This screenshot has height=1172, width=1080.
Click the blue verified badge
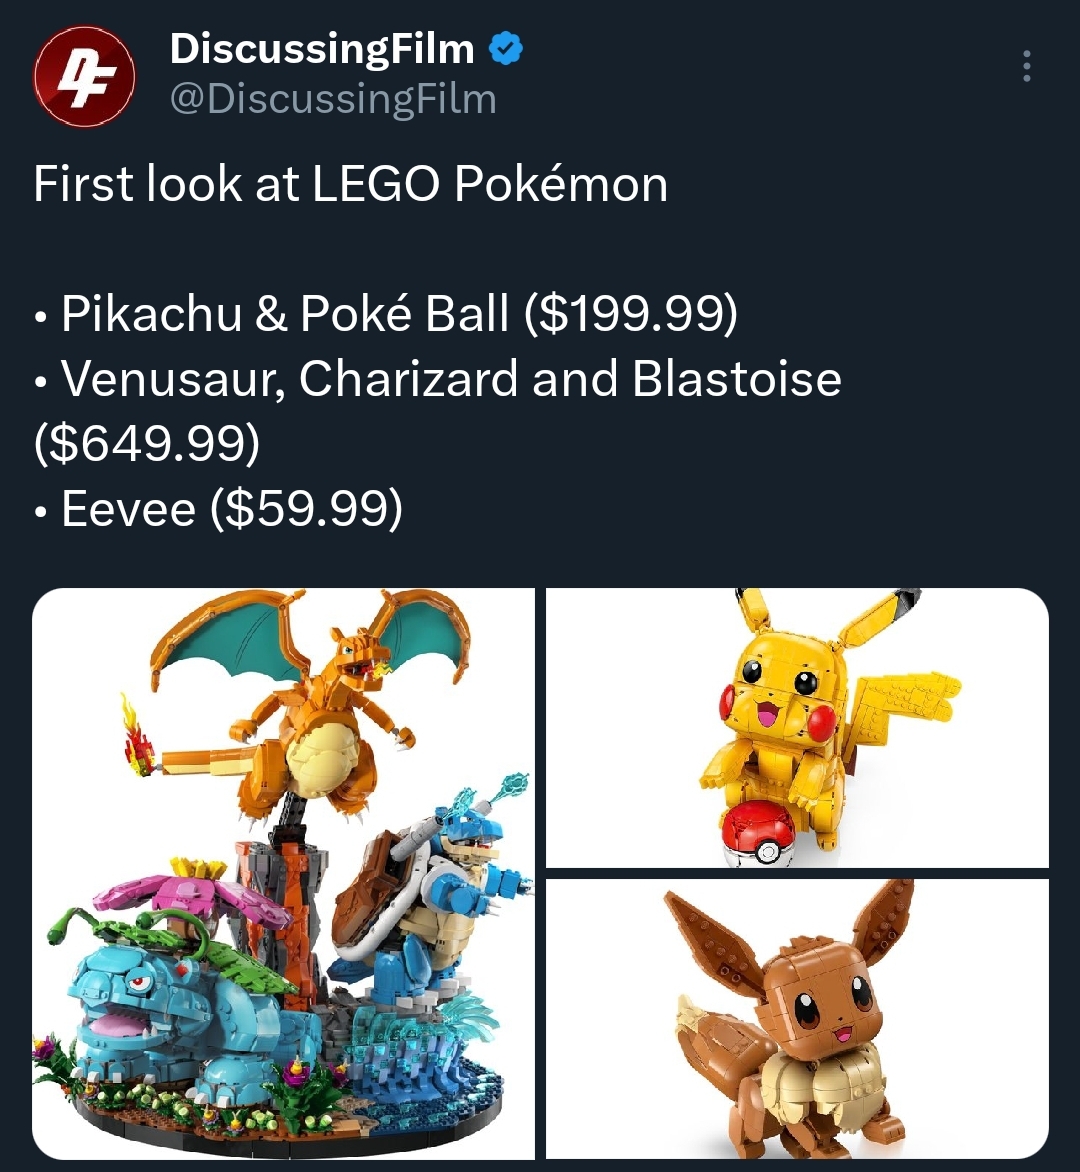506,49
